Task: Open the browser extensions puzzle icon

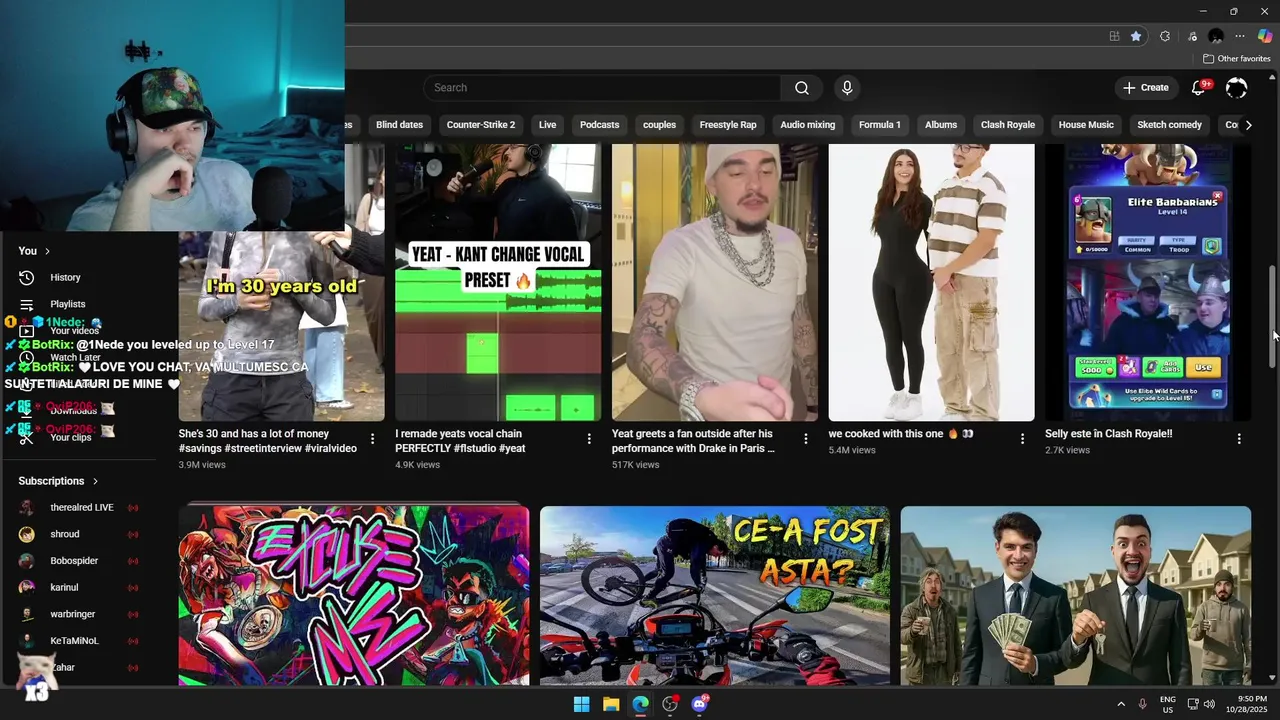Action: pos(1165,36)
